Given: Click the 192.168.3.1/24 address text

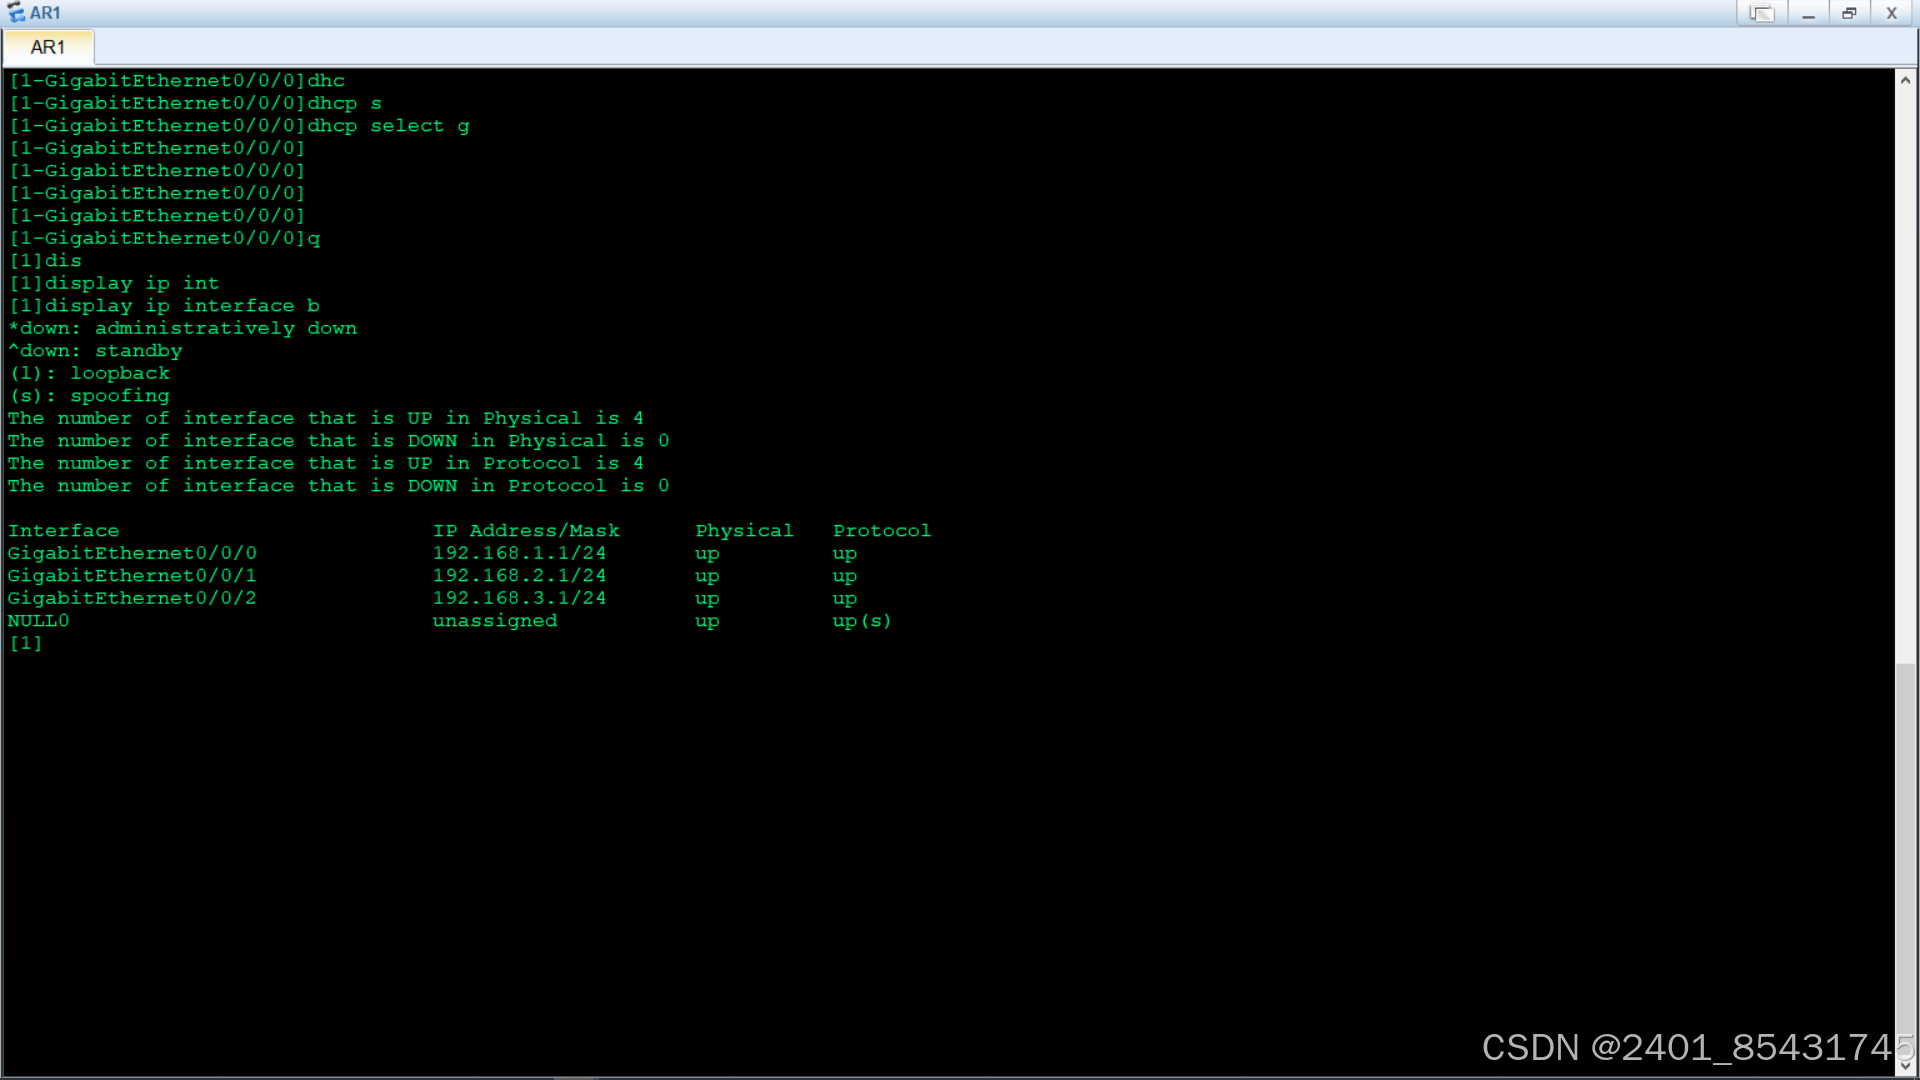Looking at the screenshot, I should tap(519, 598).
